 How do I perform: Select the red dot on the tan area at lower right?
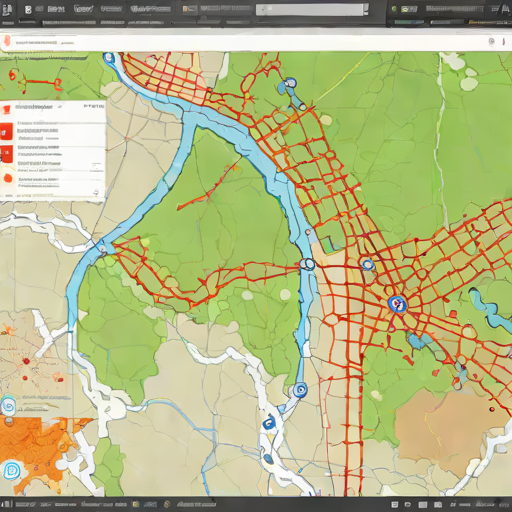pos(492,409)
